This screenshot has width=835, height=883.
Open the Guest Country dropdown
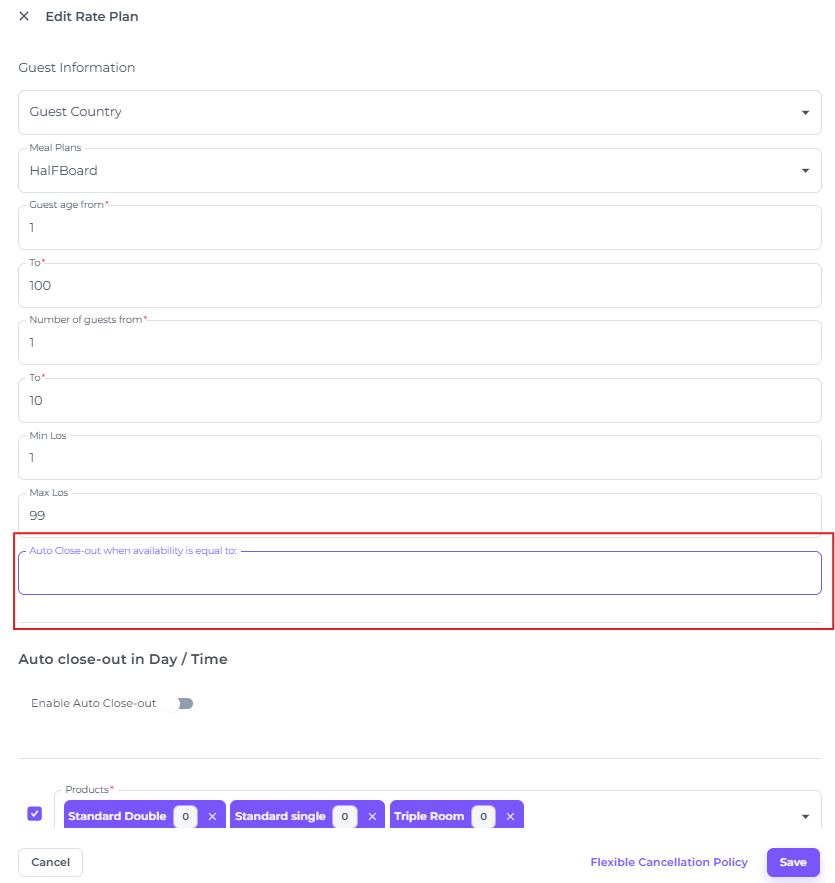[420, 112]
